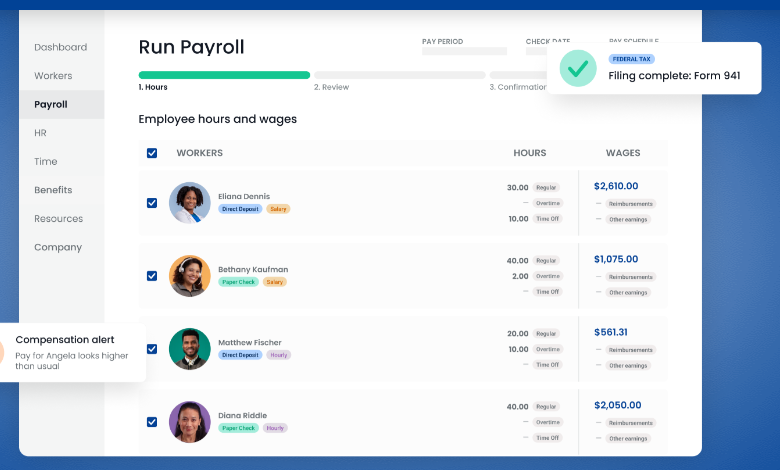Click the 2. Review step label
This screenshot has width=780, height=470.
[331, 87]
